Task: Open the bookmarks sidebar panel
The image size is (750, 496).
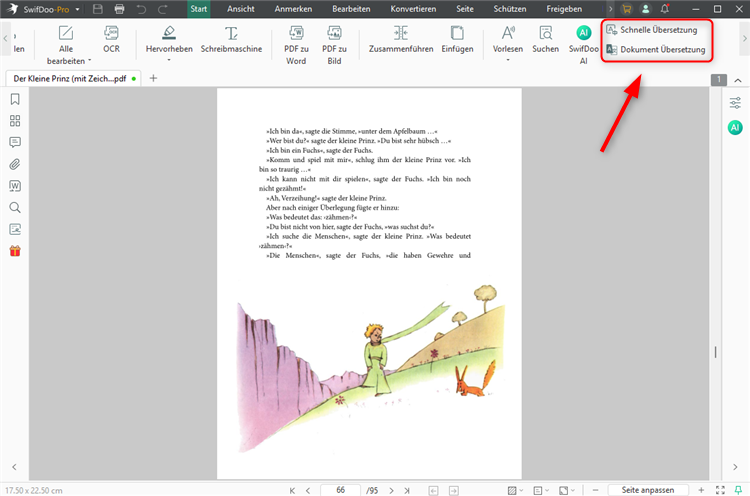Action: click(x=15, y=99)
